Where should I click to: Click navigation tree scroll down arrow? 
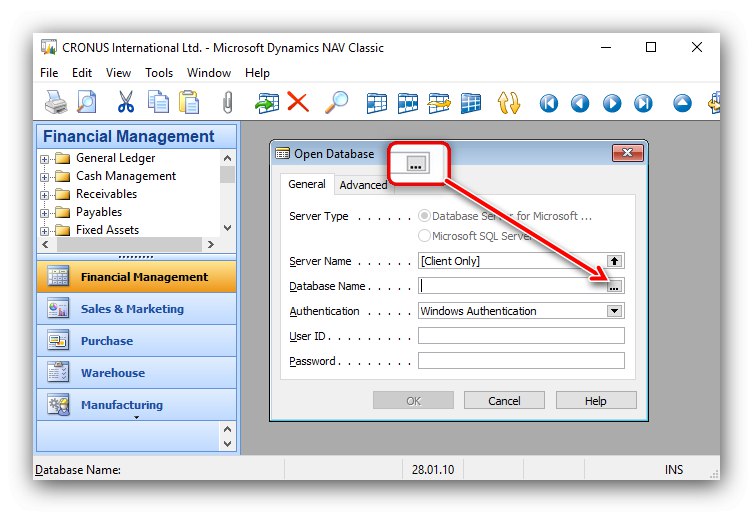pos(228,228)
